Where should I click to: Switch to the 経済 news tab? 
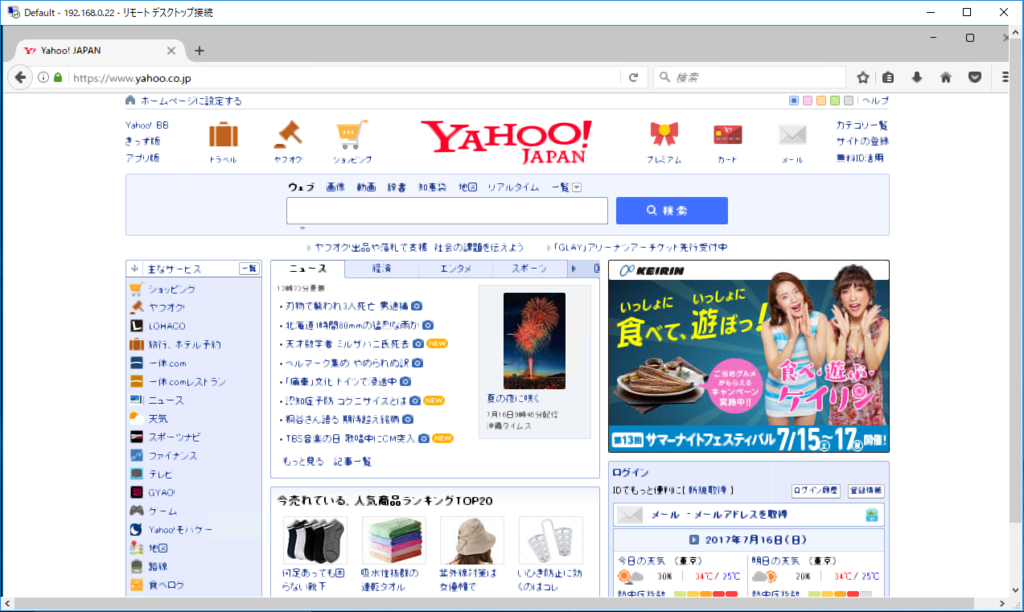pos(381,268)
